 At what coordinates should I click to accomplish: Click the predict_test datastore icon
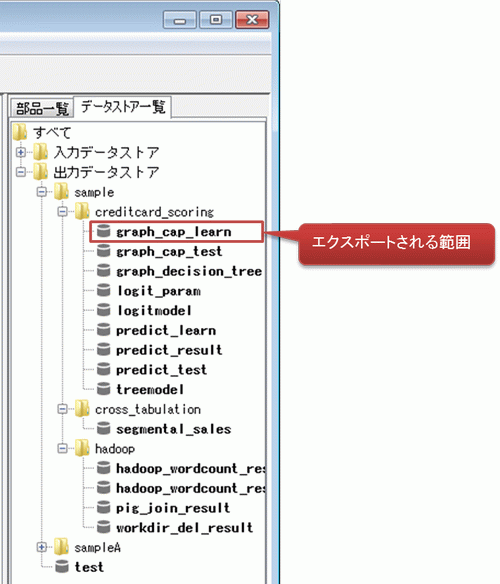pyautogui.click(x=104, y=369)
